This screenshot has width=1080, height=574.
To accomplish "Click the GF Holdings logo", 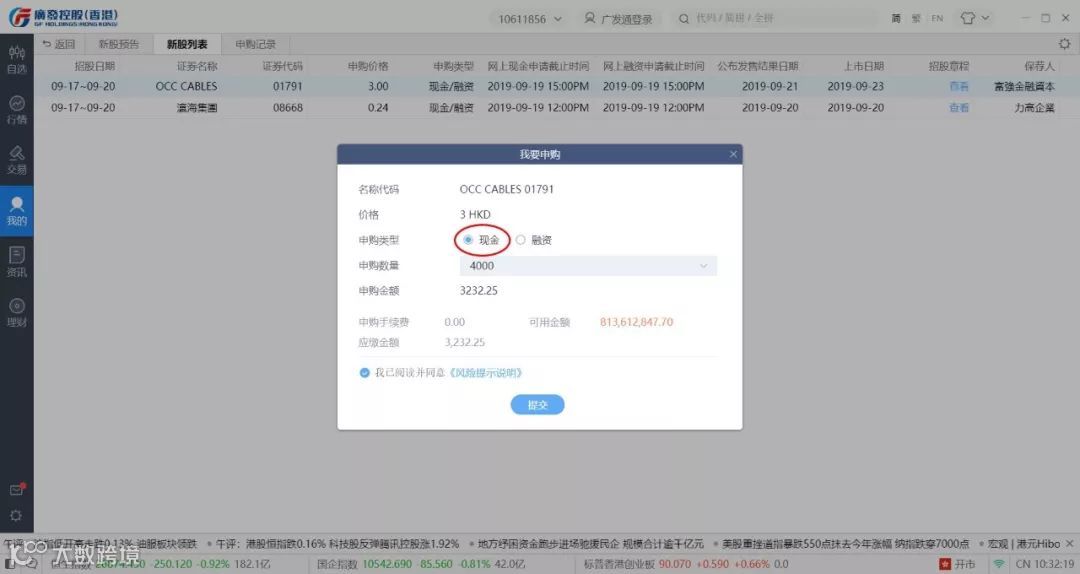I will tap(63, 17).
